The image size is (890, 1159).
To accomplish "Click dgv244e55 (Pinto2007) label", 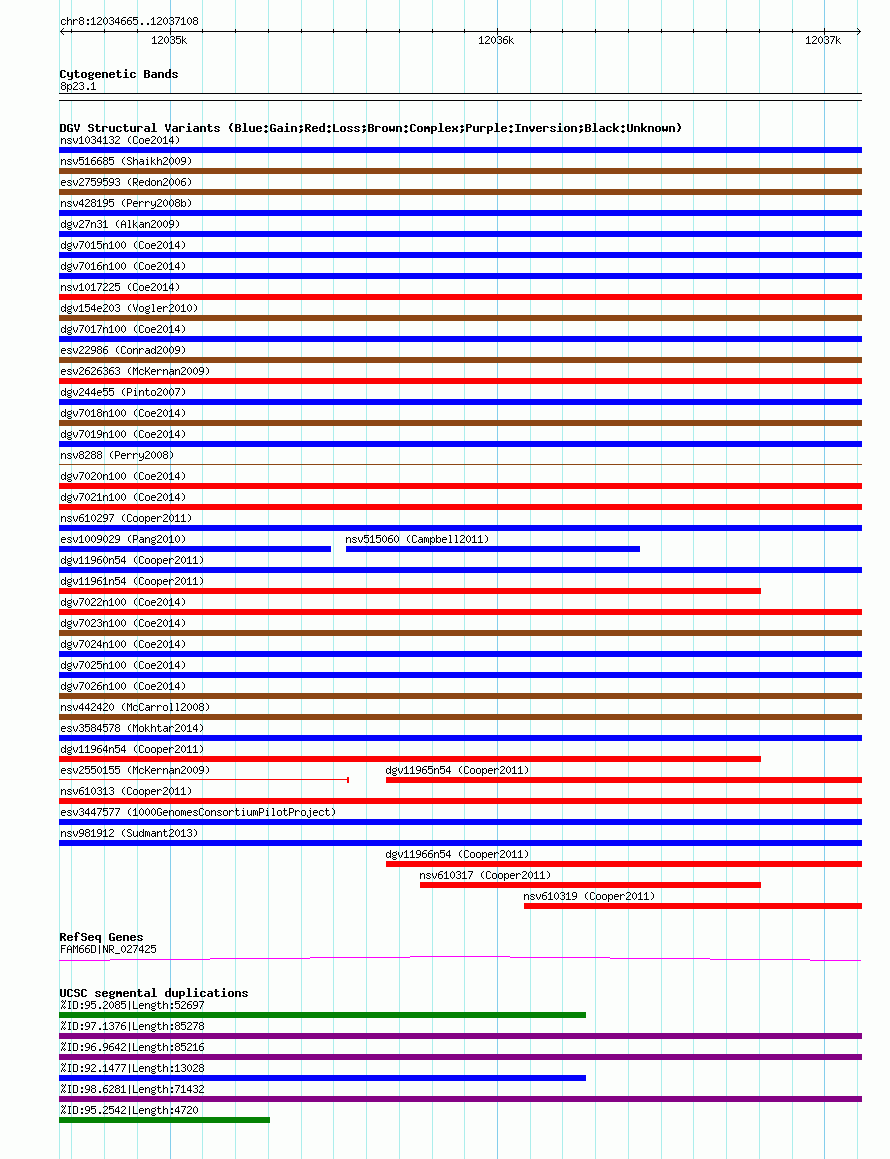I will 123,392.
